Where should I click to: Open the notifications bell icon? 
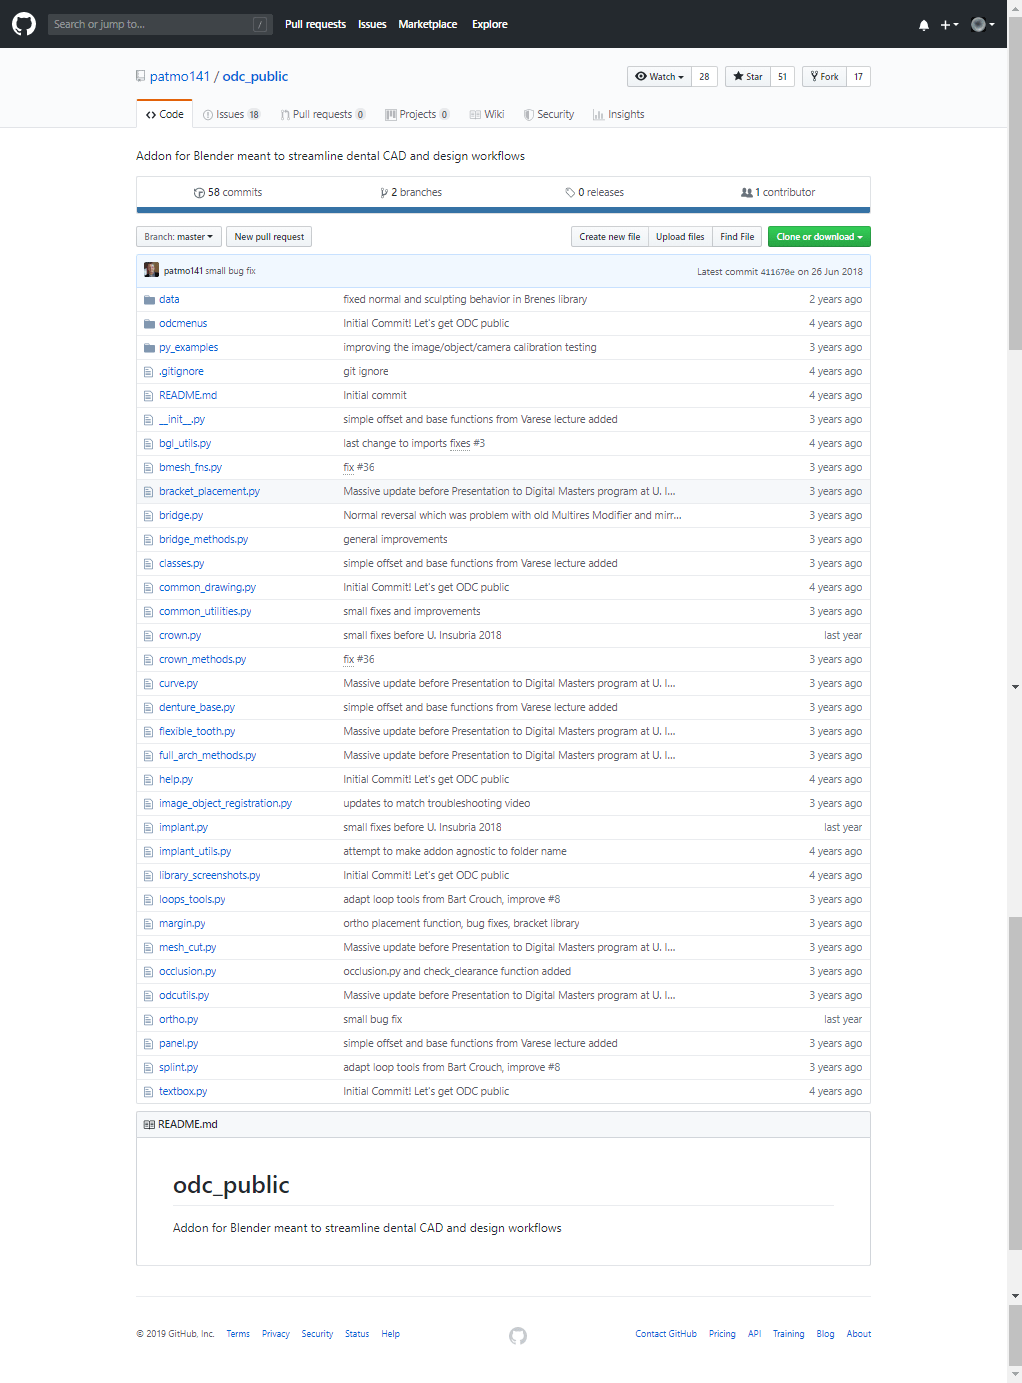coord(923,25)
